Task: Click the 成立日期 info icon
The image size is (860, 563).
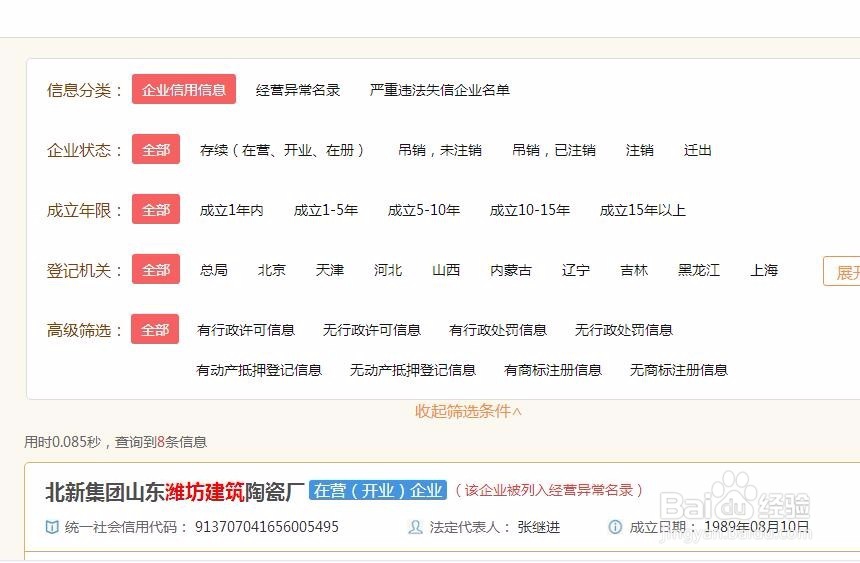Action: (615, 527)
